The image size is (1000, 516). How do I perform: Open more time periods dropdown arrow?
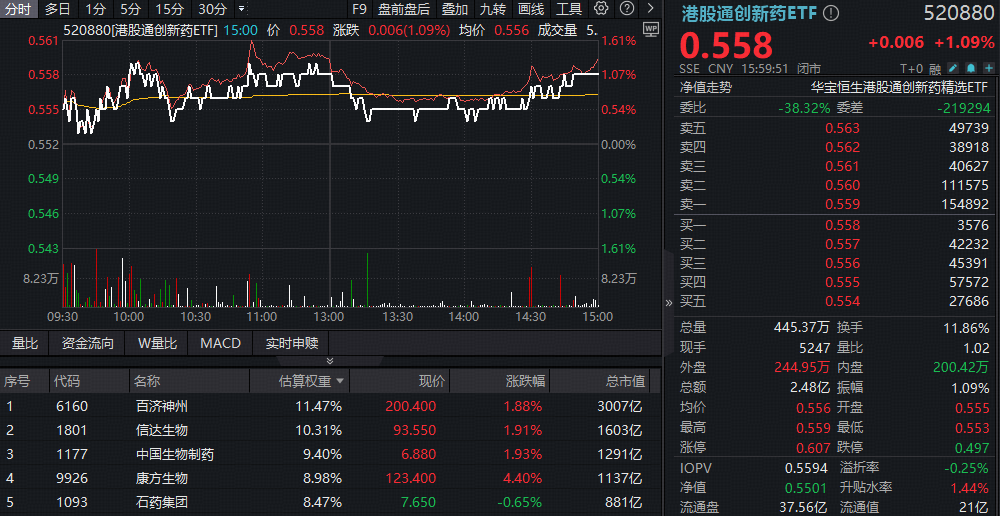(242, 9)
